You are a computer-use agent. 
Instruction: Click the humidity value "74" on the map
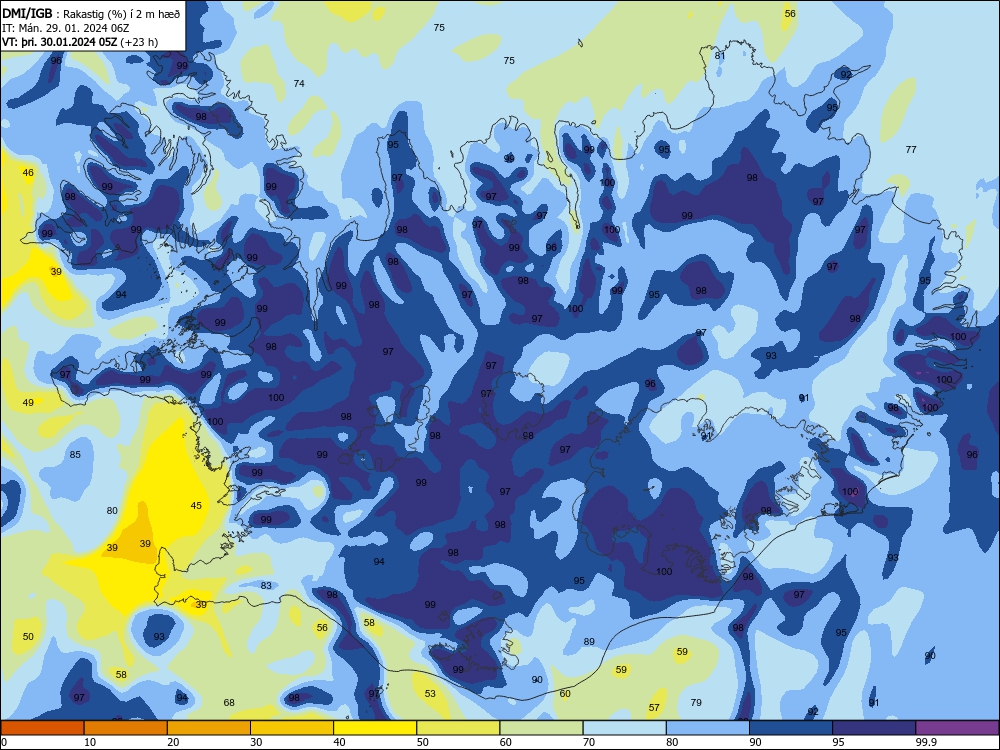299,84
